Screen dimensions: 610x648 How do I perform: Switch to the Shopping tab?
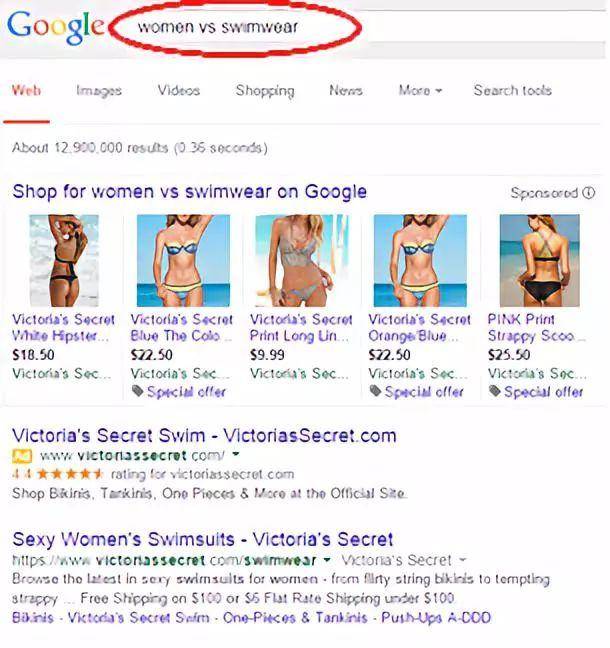point(265,91)
